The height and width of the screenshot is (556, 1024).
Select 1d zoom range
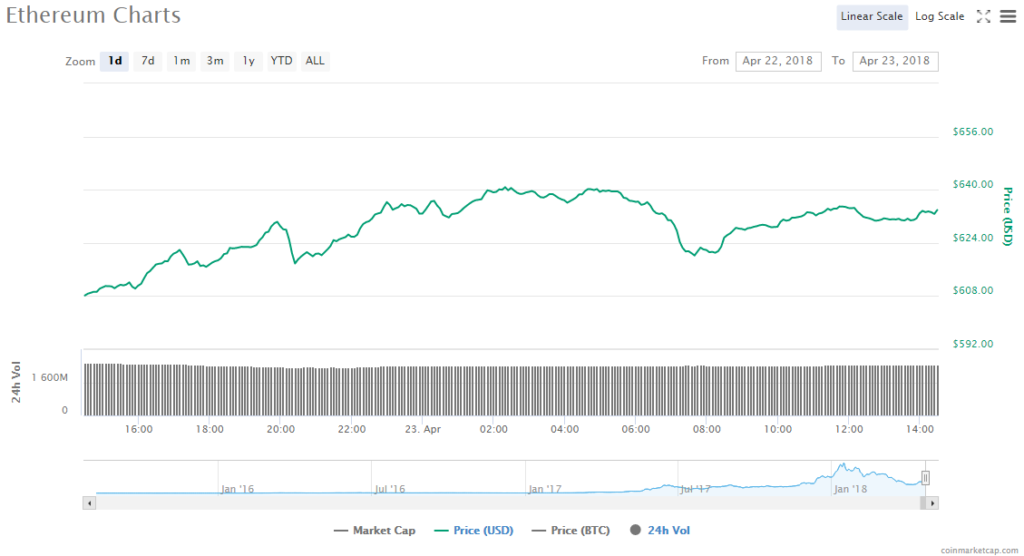pyautogui.click(x=115, y=61)
